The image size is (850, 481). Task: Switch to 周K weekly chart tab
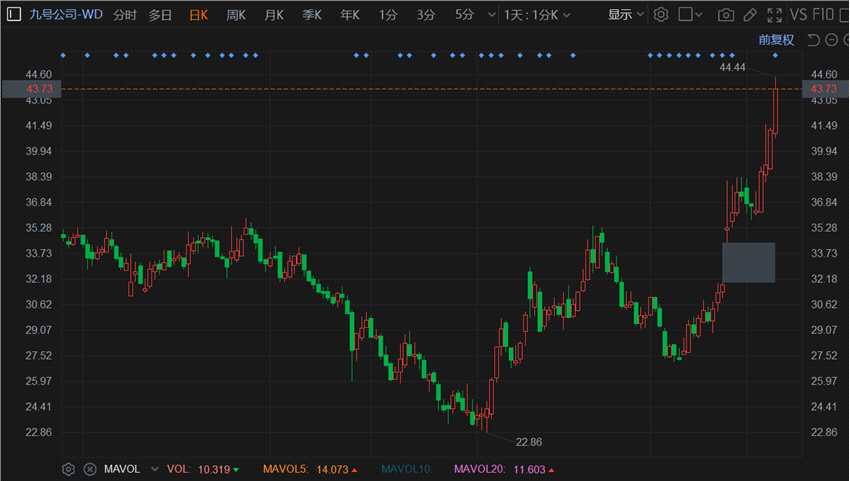[x=236, y=15]
